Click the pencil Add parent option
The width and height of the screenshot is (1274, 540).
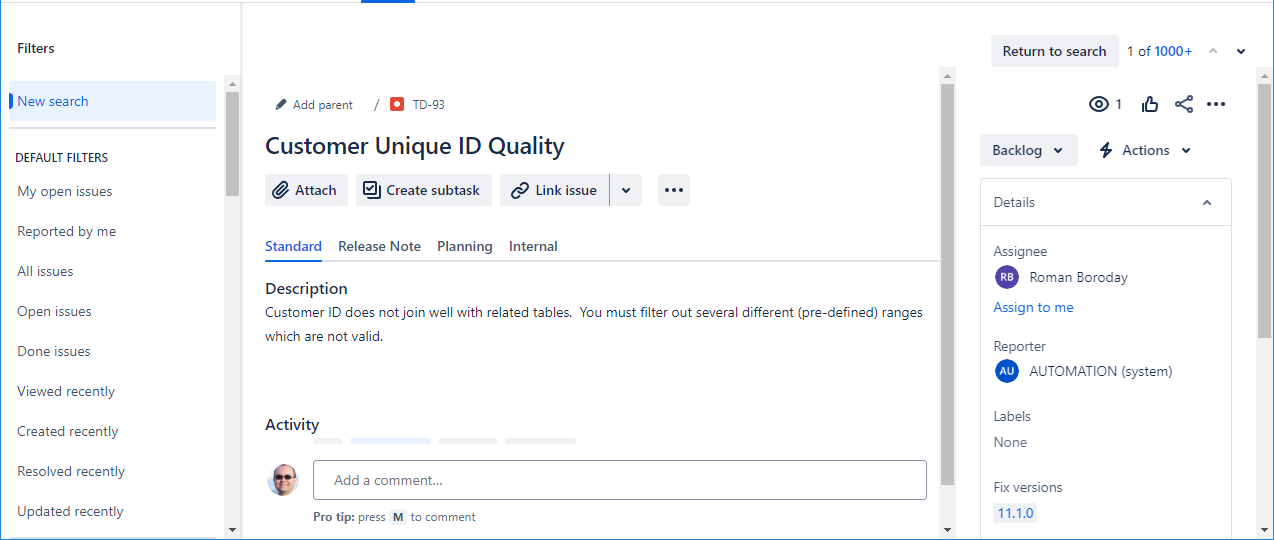pos(314,105)
